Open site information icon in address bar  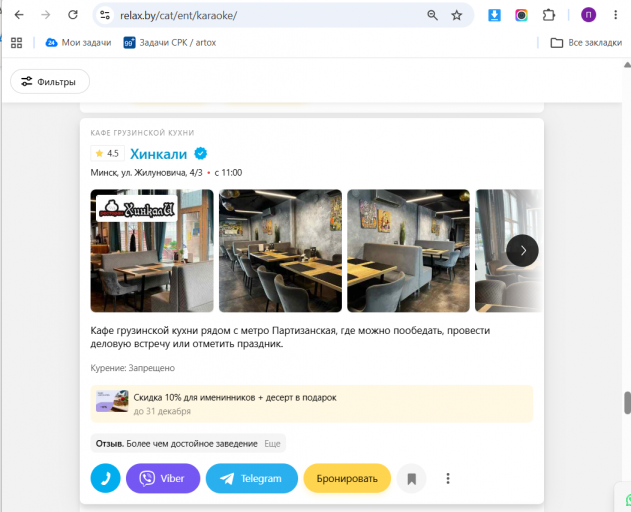[x=105, y=15]
